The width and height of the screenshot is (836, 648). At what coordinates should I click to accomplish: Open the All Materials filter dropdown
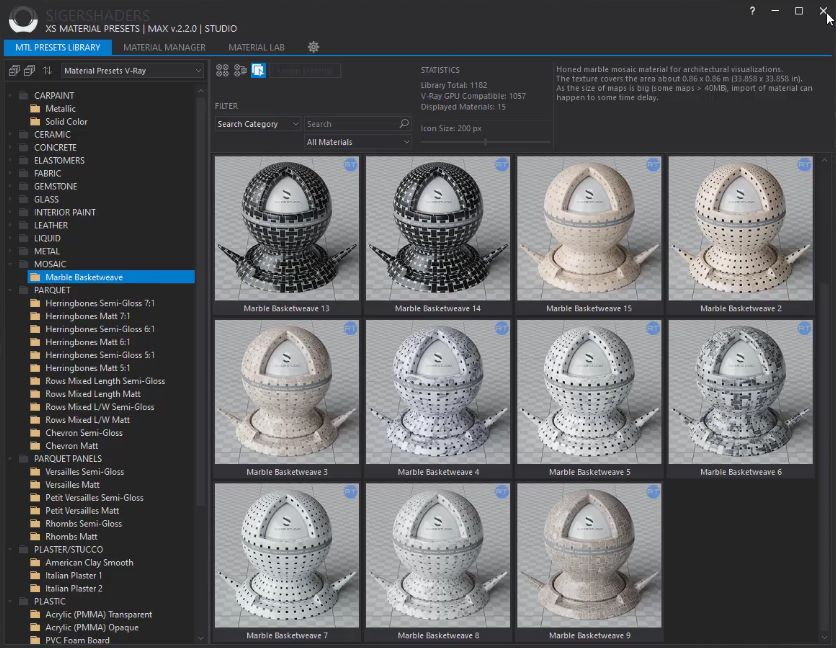[x=358, y=142]
